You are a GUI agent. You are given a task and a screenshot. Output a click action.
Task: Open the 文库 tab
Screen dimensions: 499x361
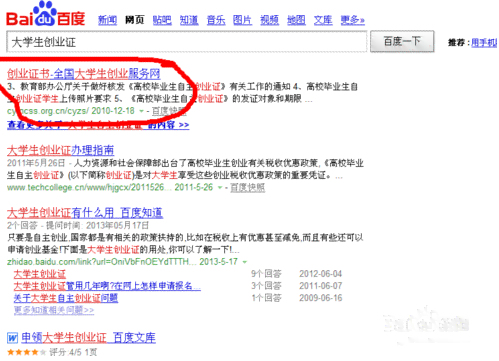(x=323, y=20)
